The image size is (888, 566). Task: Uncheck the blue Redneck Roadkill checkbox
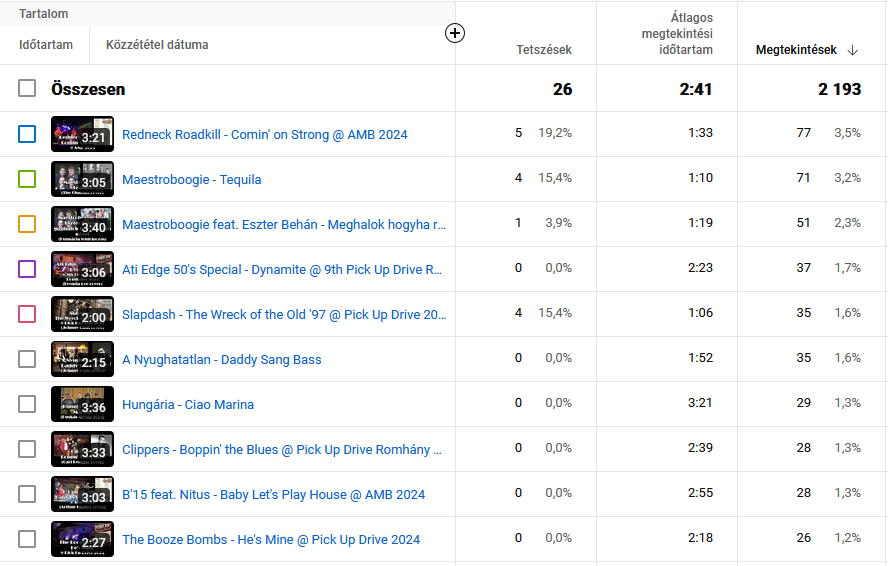tap(27, 134)
